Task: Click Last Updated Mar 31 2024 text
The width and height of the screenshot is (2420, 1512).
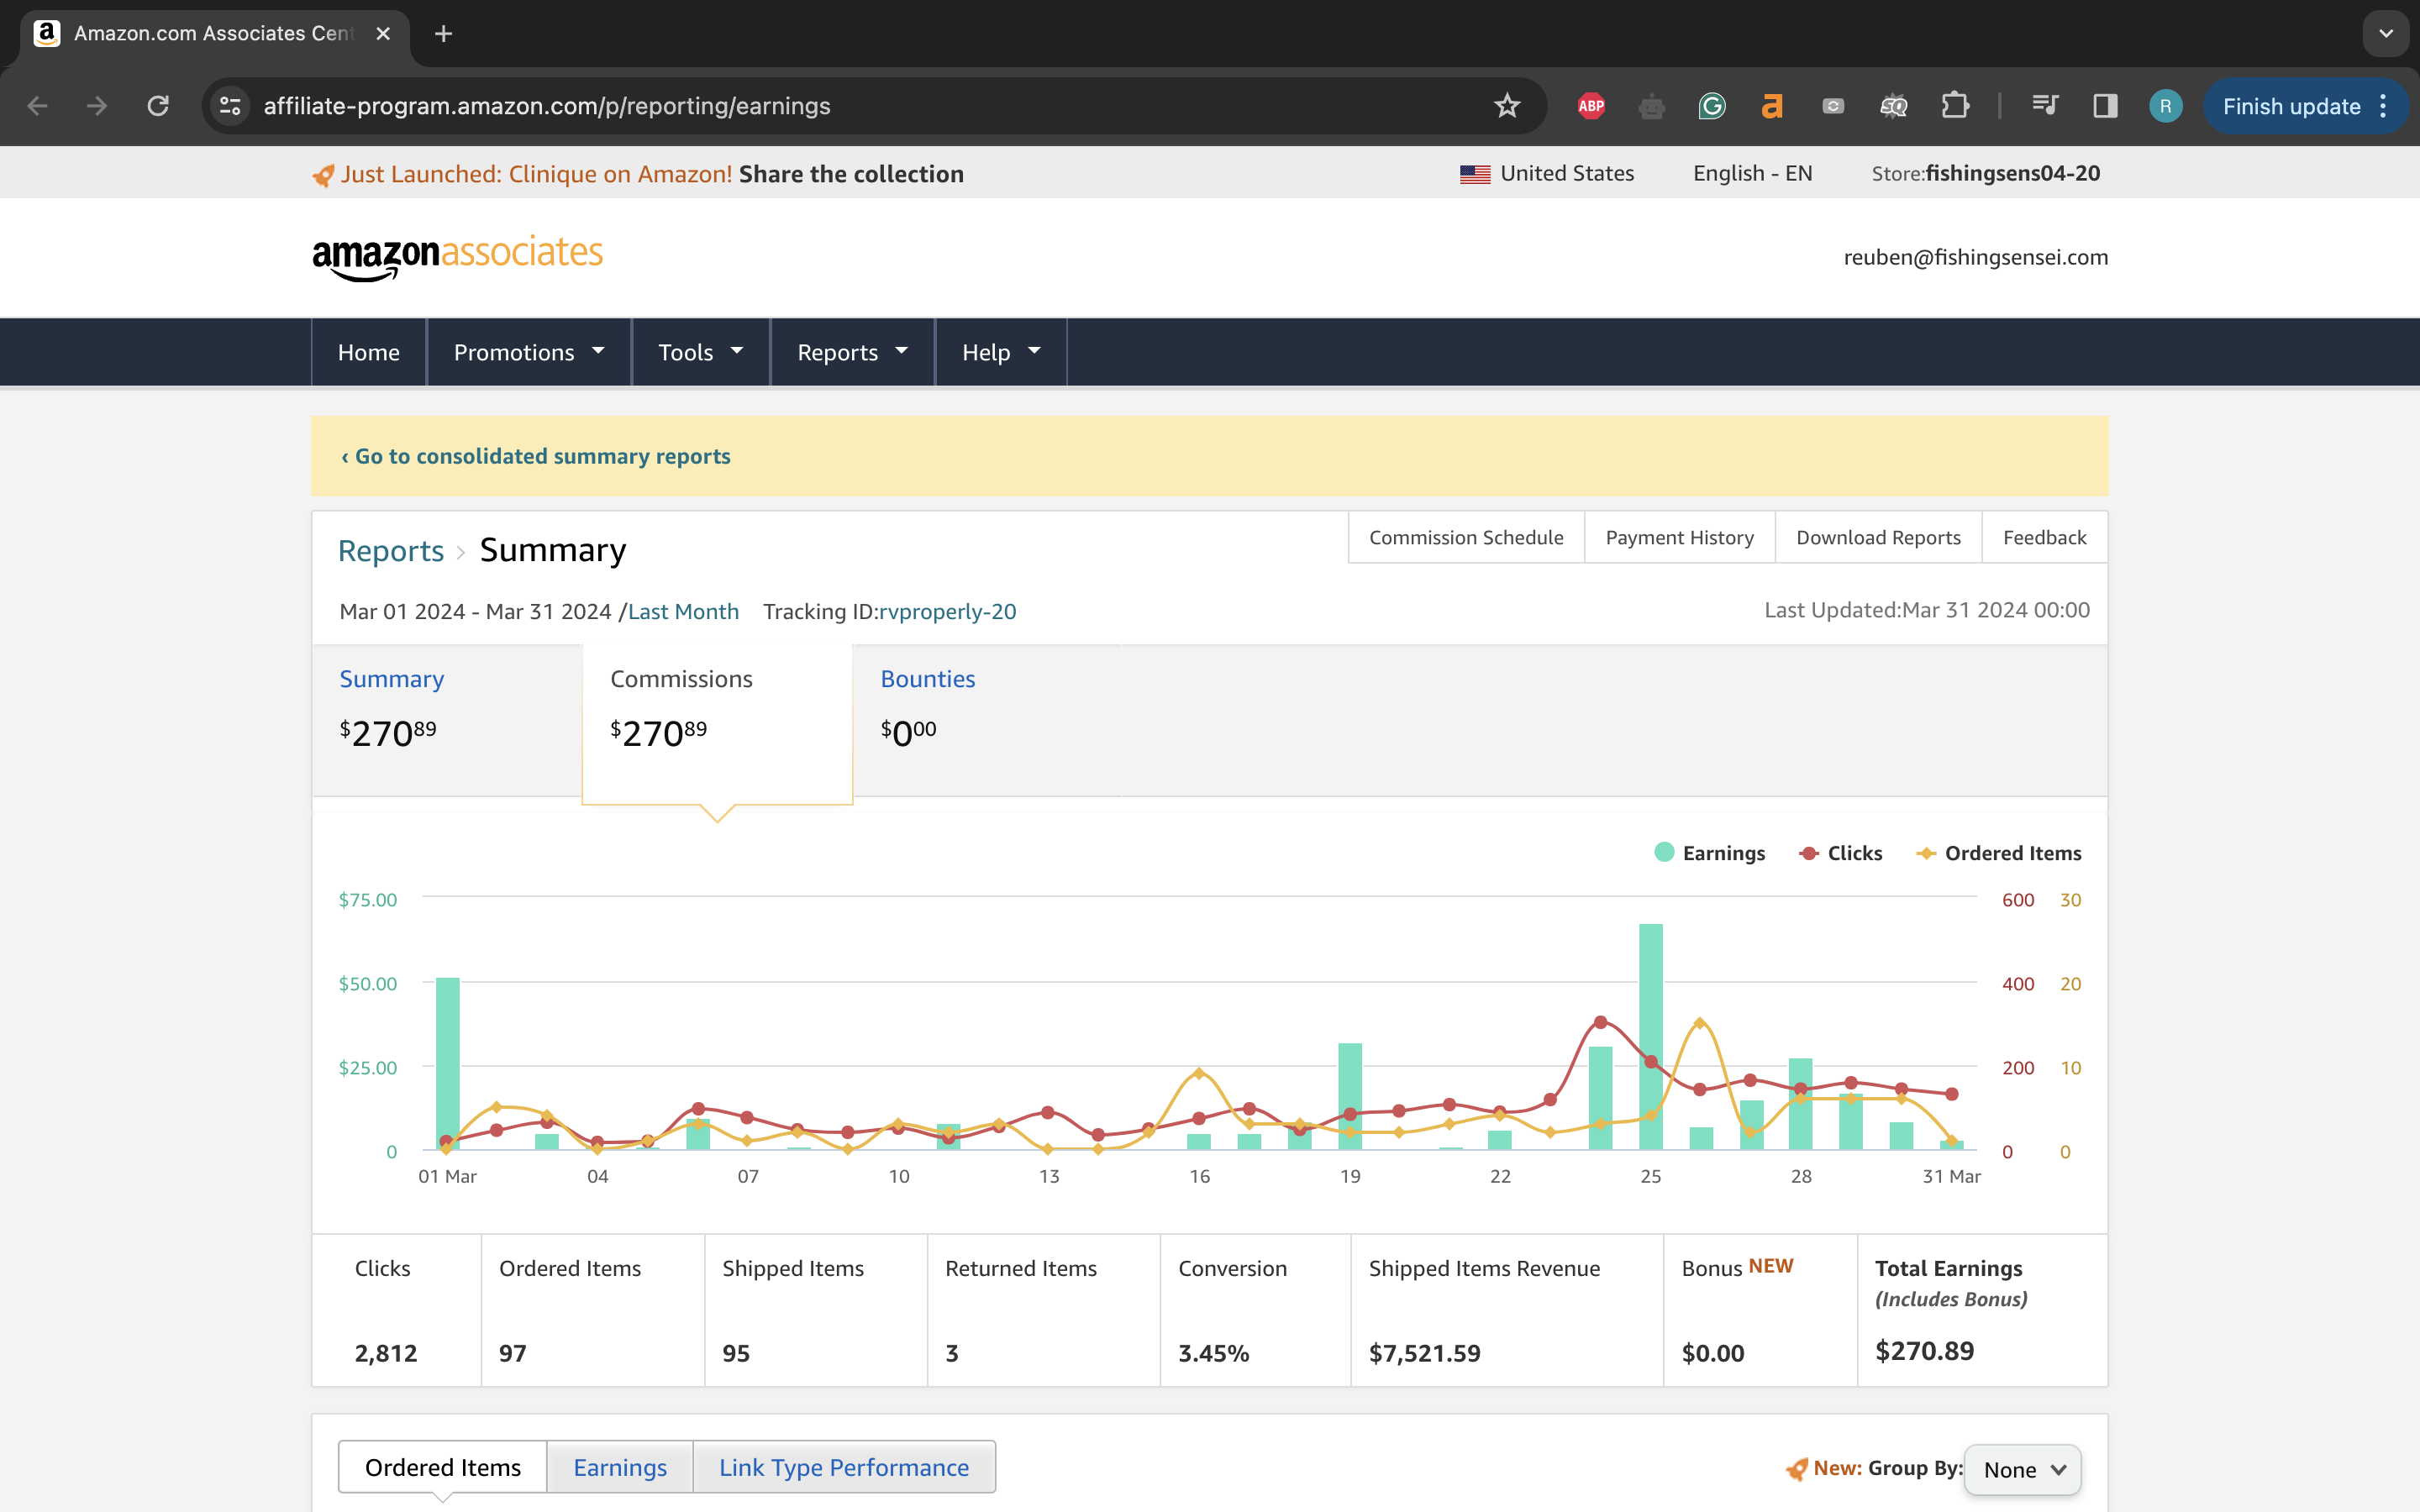Action: [x=1926, y=610]
